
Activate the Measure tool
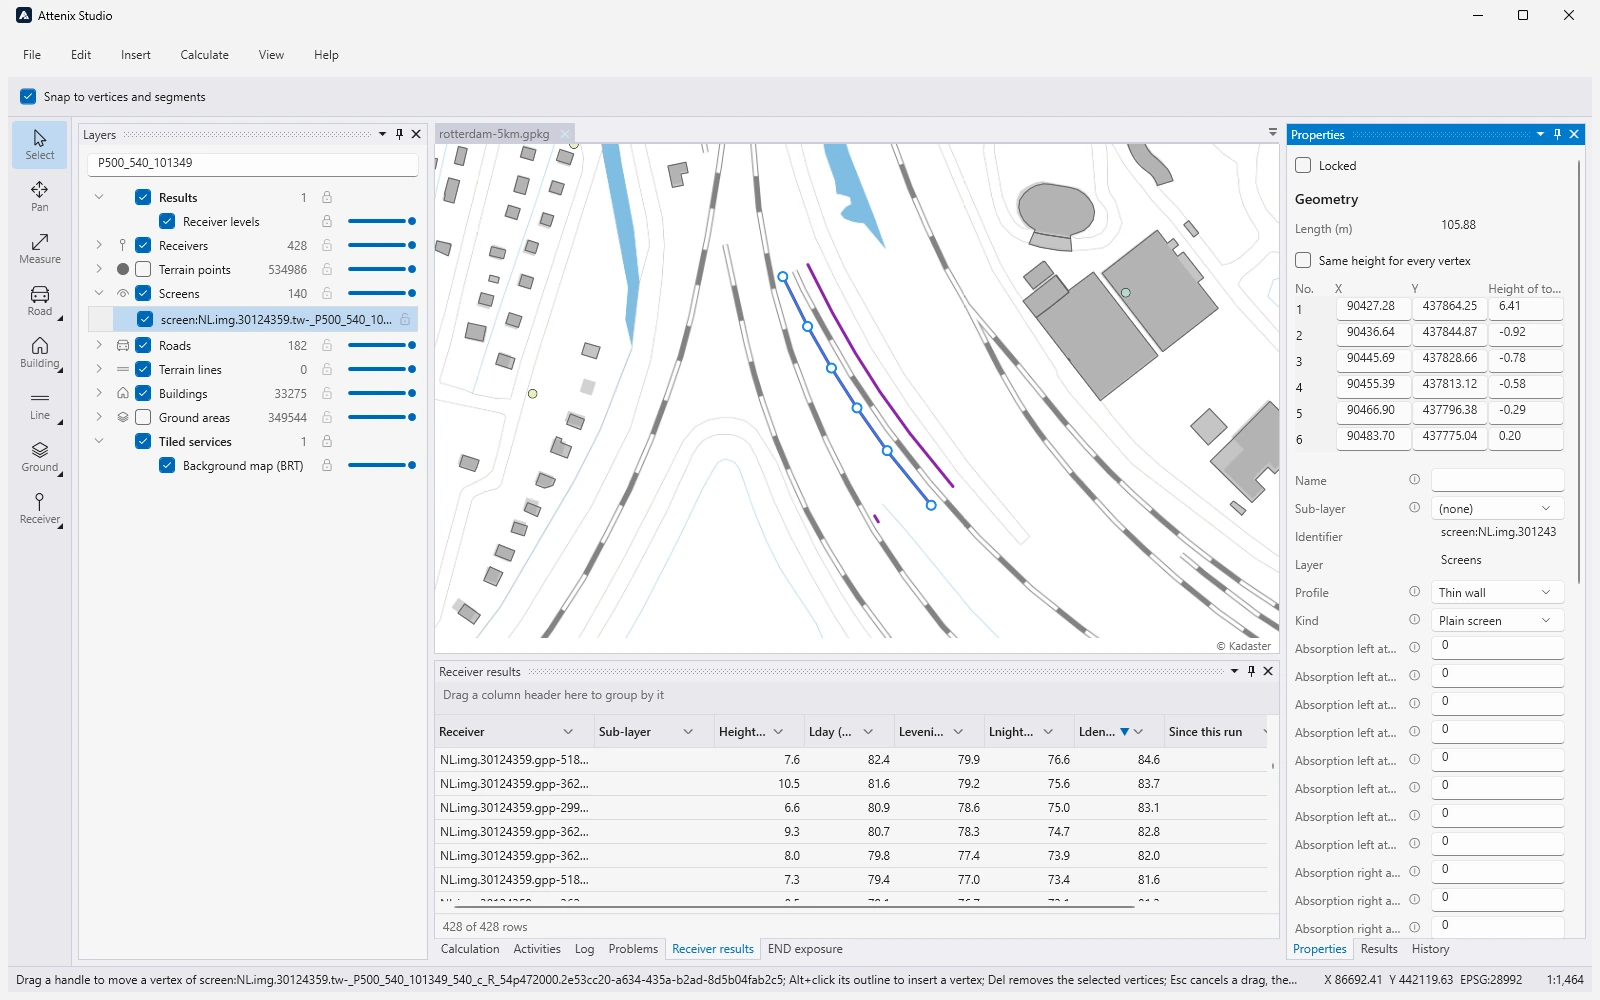pyautogui.click(x=40, y=248)
